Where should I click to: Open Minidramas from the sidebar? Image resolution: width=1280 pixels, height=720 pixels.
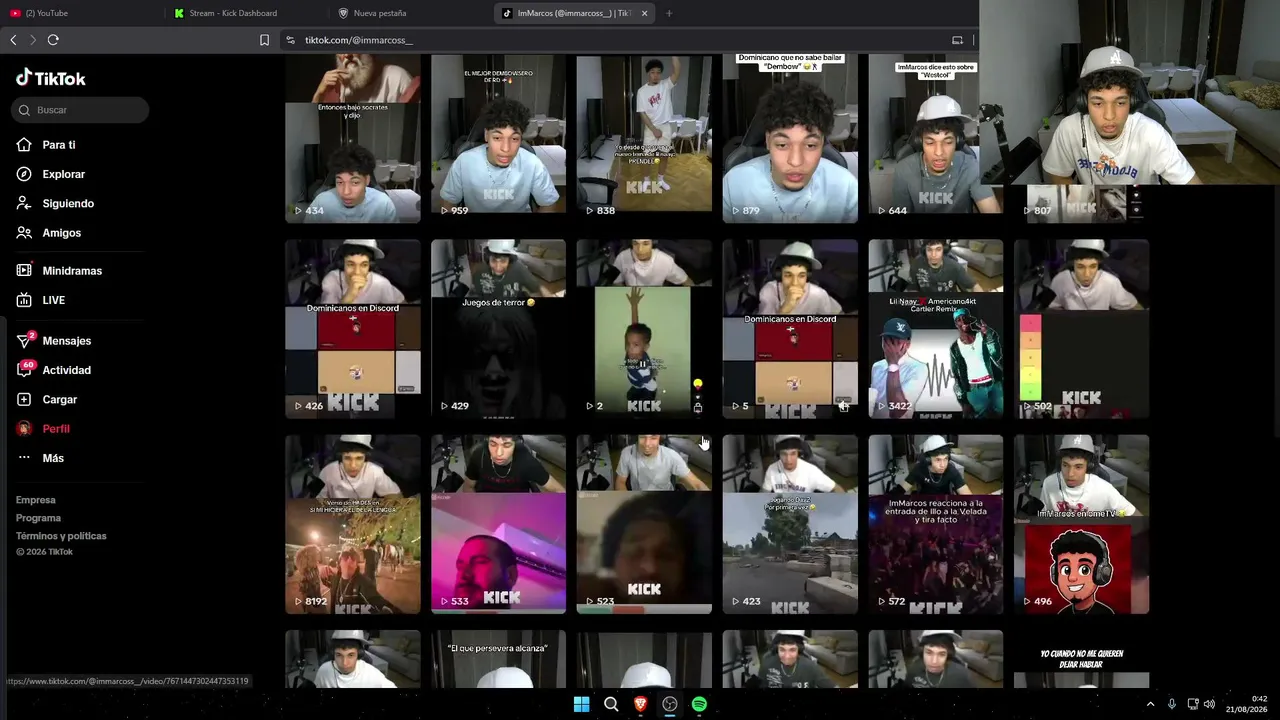tap(59, 271)
